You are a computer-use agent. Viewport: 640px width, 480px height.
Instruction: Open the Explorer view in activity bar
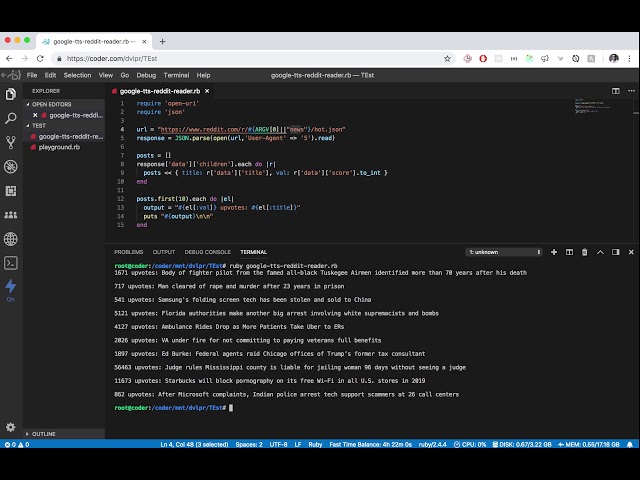(x=11, y=94)
